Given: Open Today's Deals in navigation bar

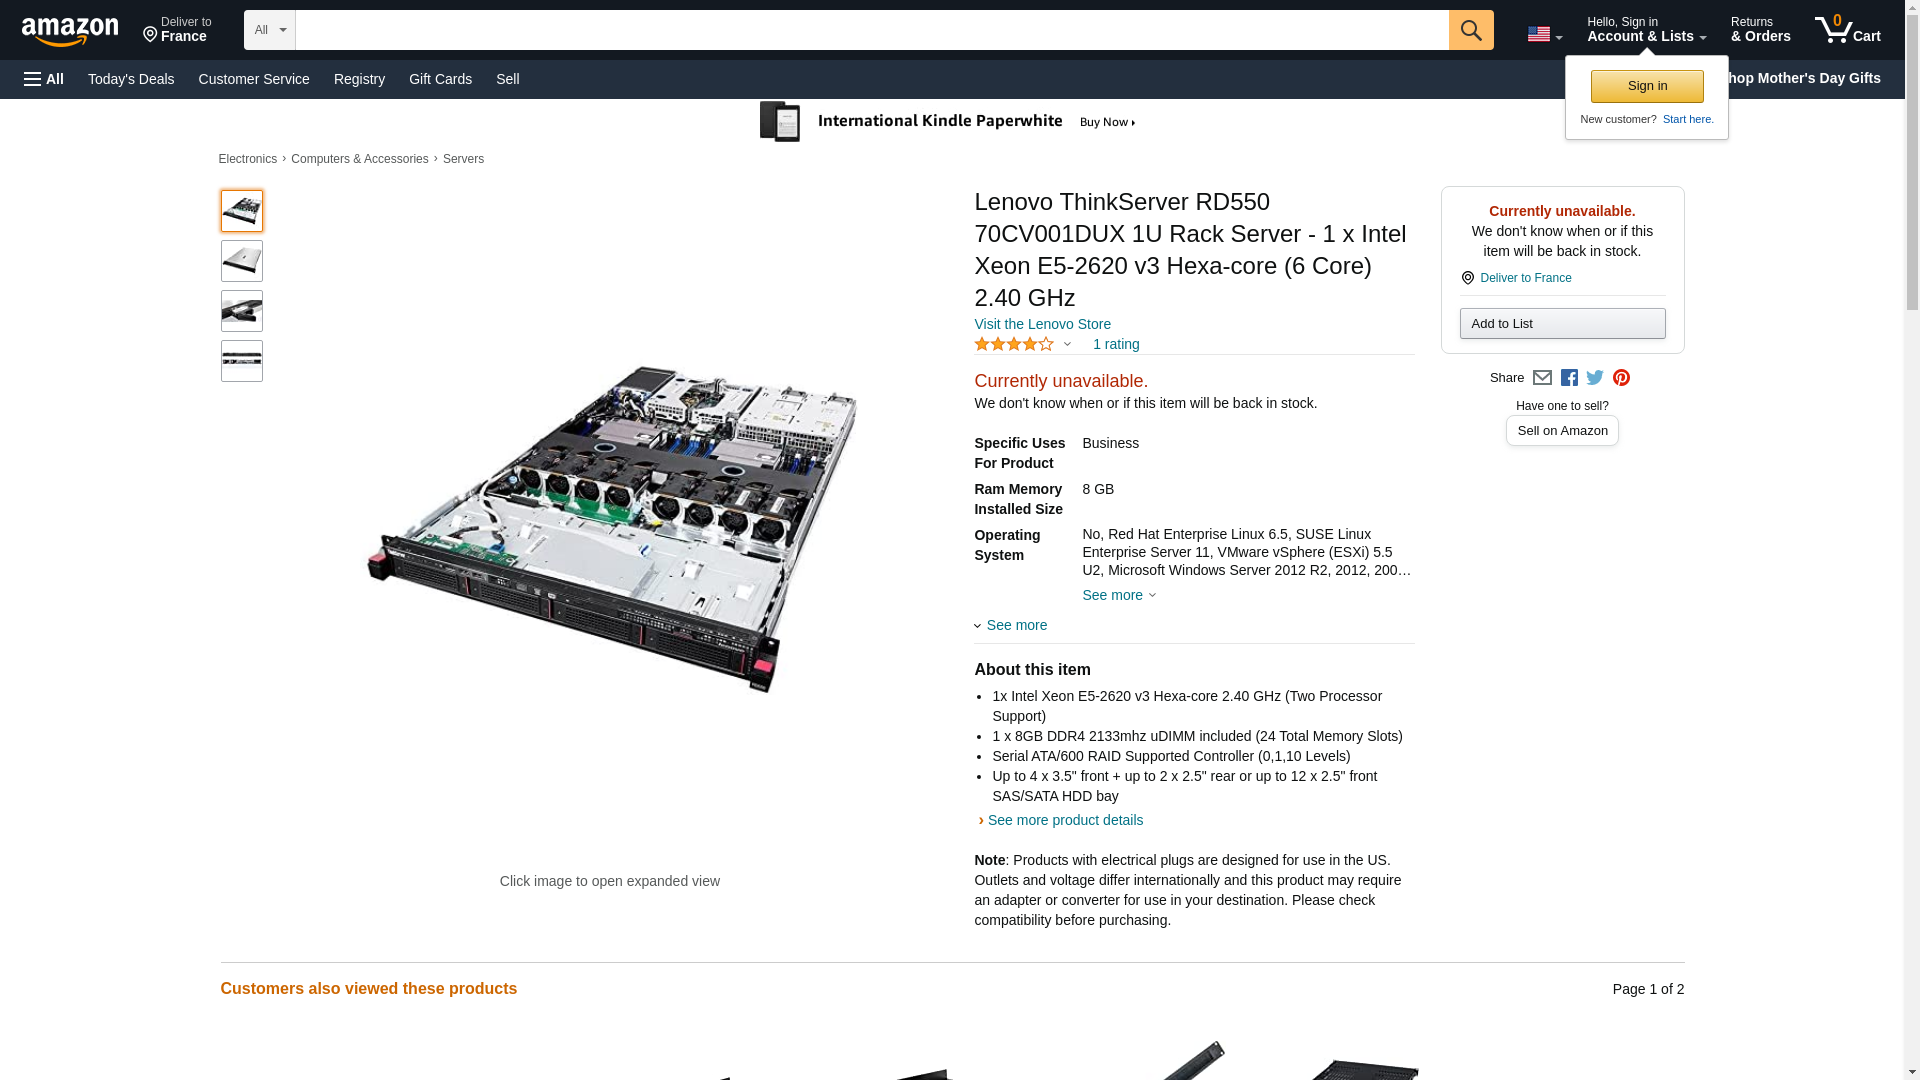Looking at the screenshot, I should (x=131, y=79).
